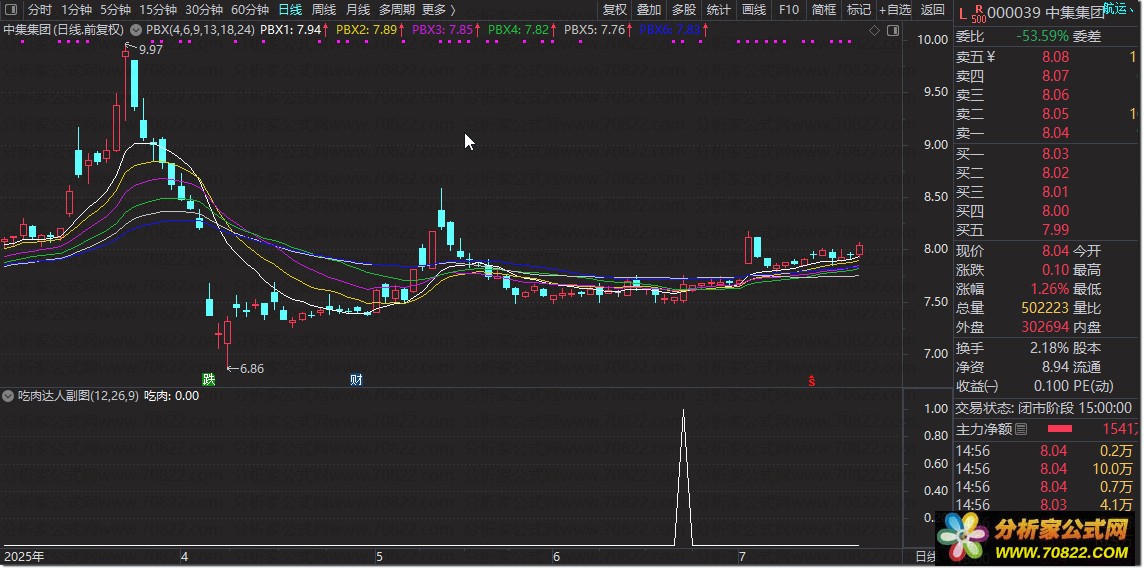Screen dimensions: 1145x569
Task: Click the 交易状态 闭市阶段 status row
Action: [1044, 408]
